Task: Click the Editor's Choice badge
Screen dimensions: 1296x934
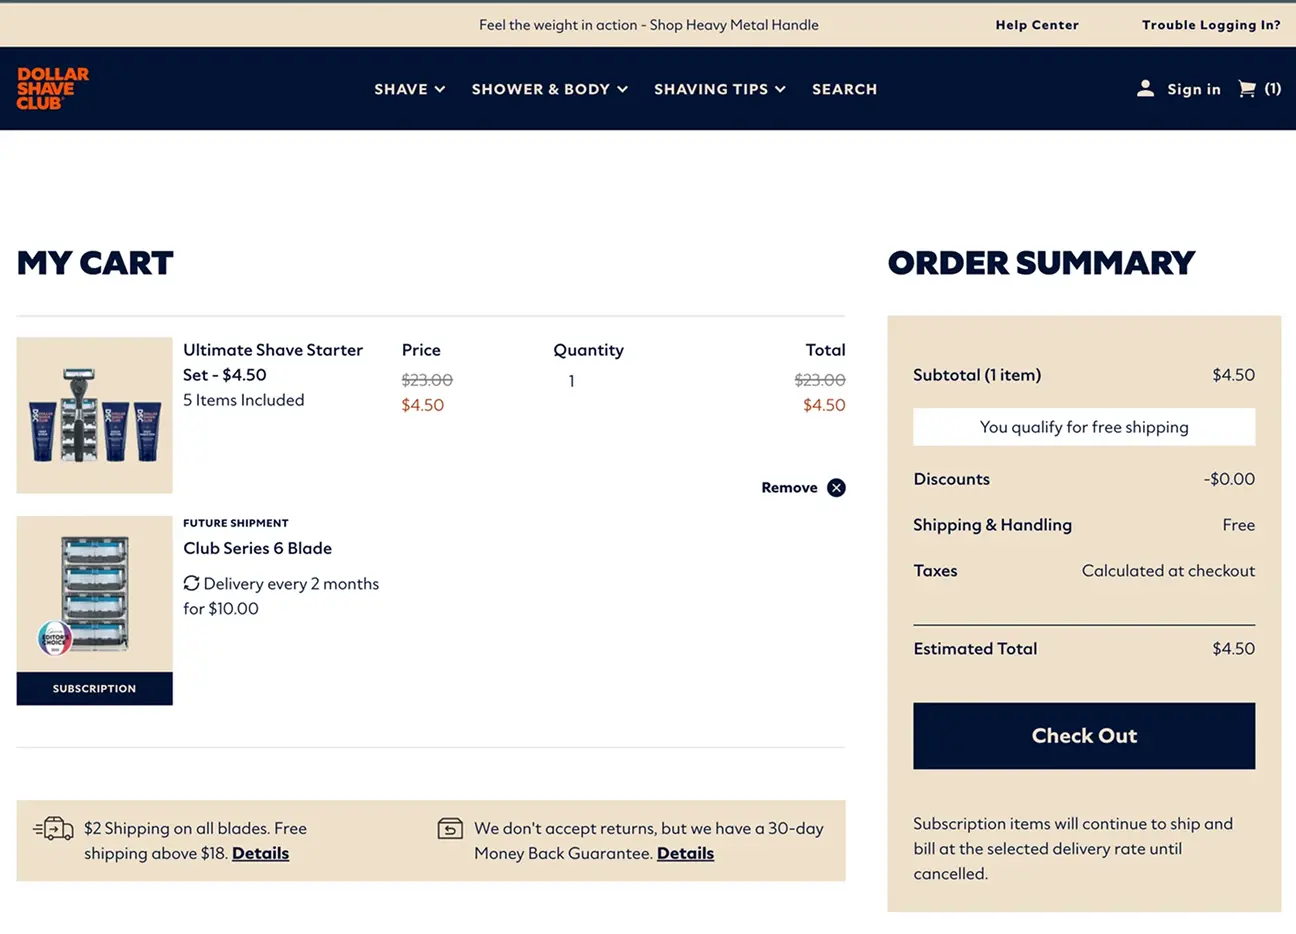Action: pos(55,637)
